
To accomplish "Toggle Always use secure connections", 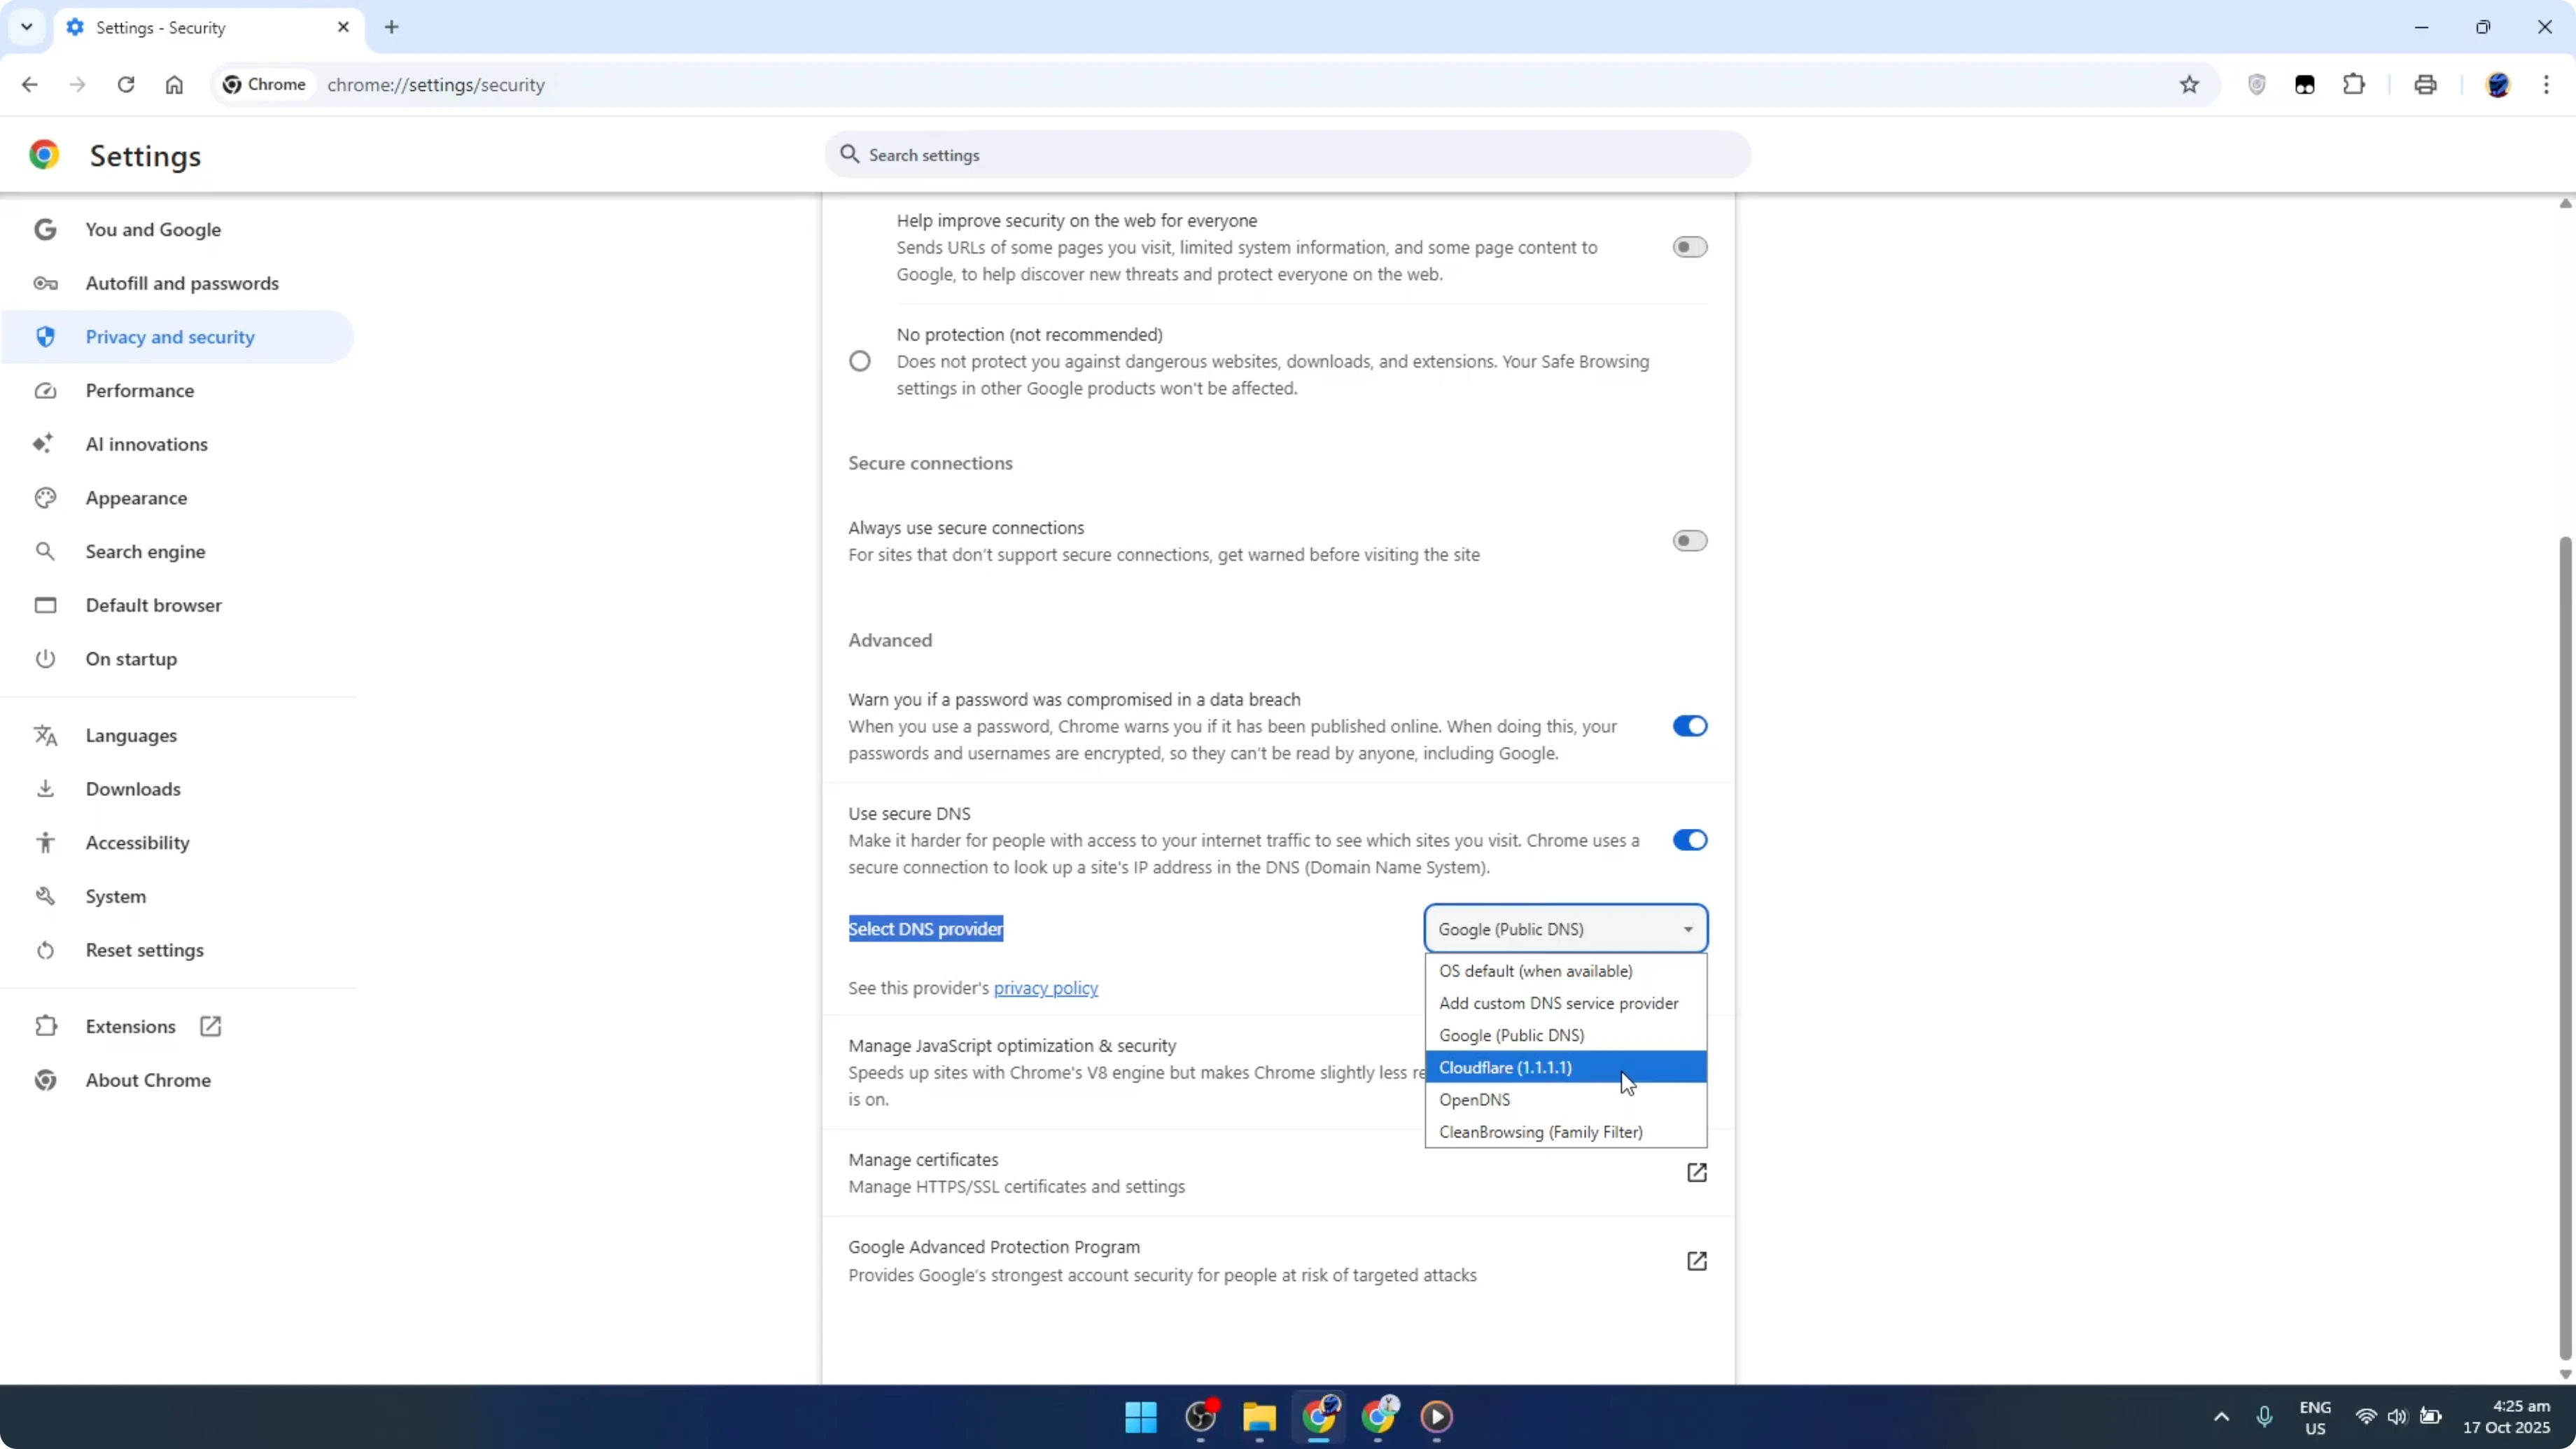I will pyautogui.click(x=1689, y=540).
